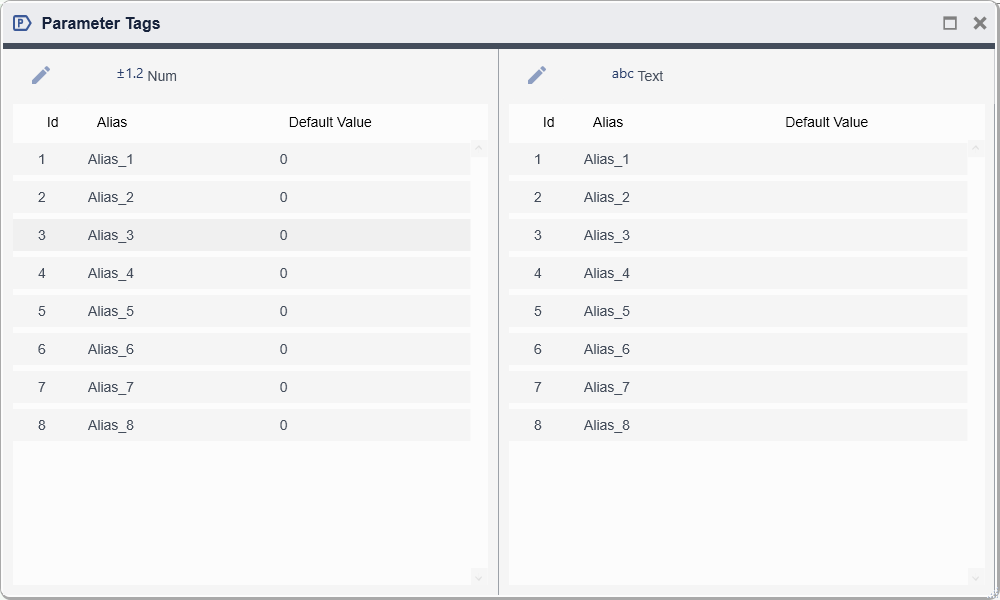Click Default Value header in Num table
Image resolution: width=1000 pixels, height=600 pixels.
click(330, 122)
